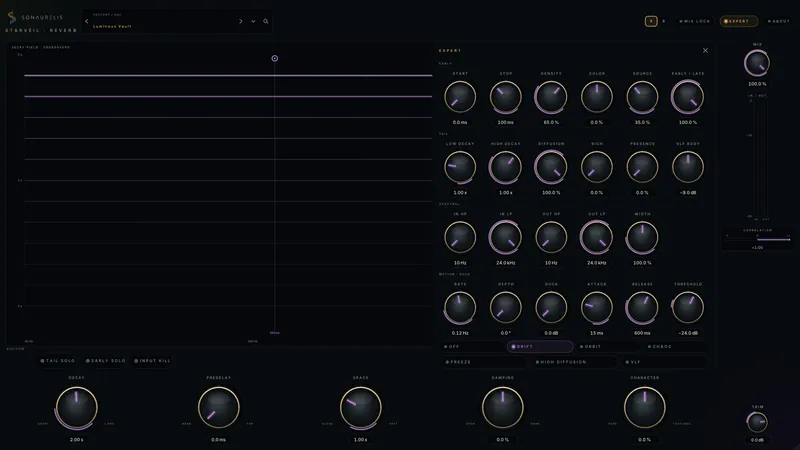Click the large Predelay knob
800x450 pixels.
(x=218, y=408)
